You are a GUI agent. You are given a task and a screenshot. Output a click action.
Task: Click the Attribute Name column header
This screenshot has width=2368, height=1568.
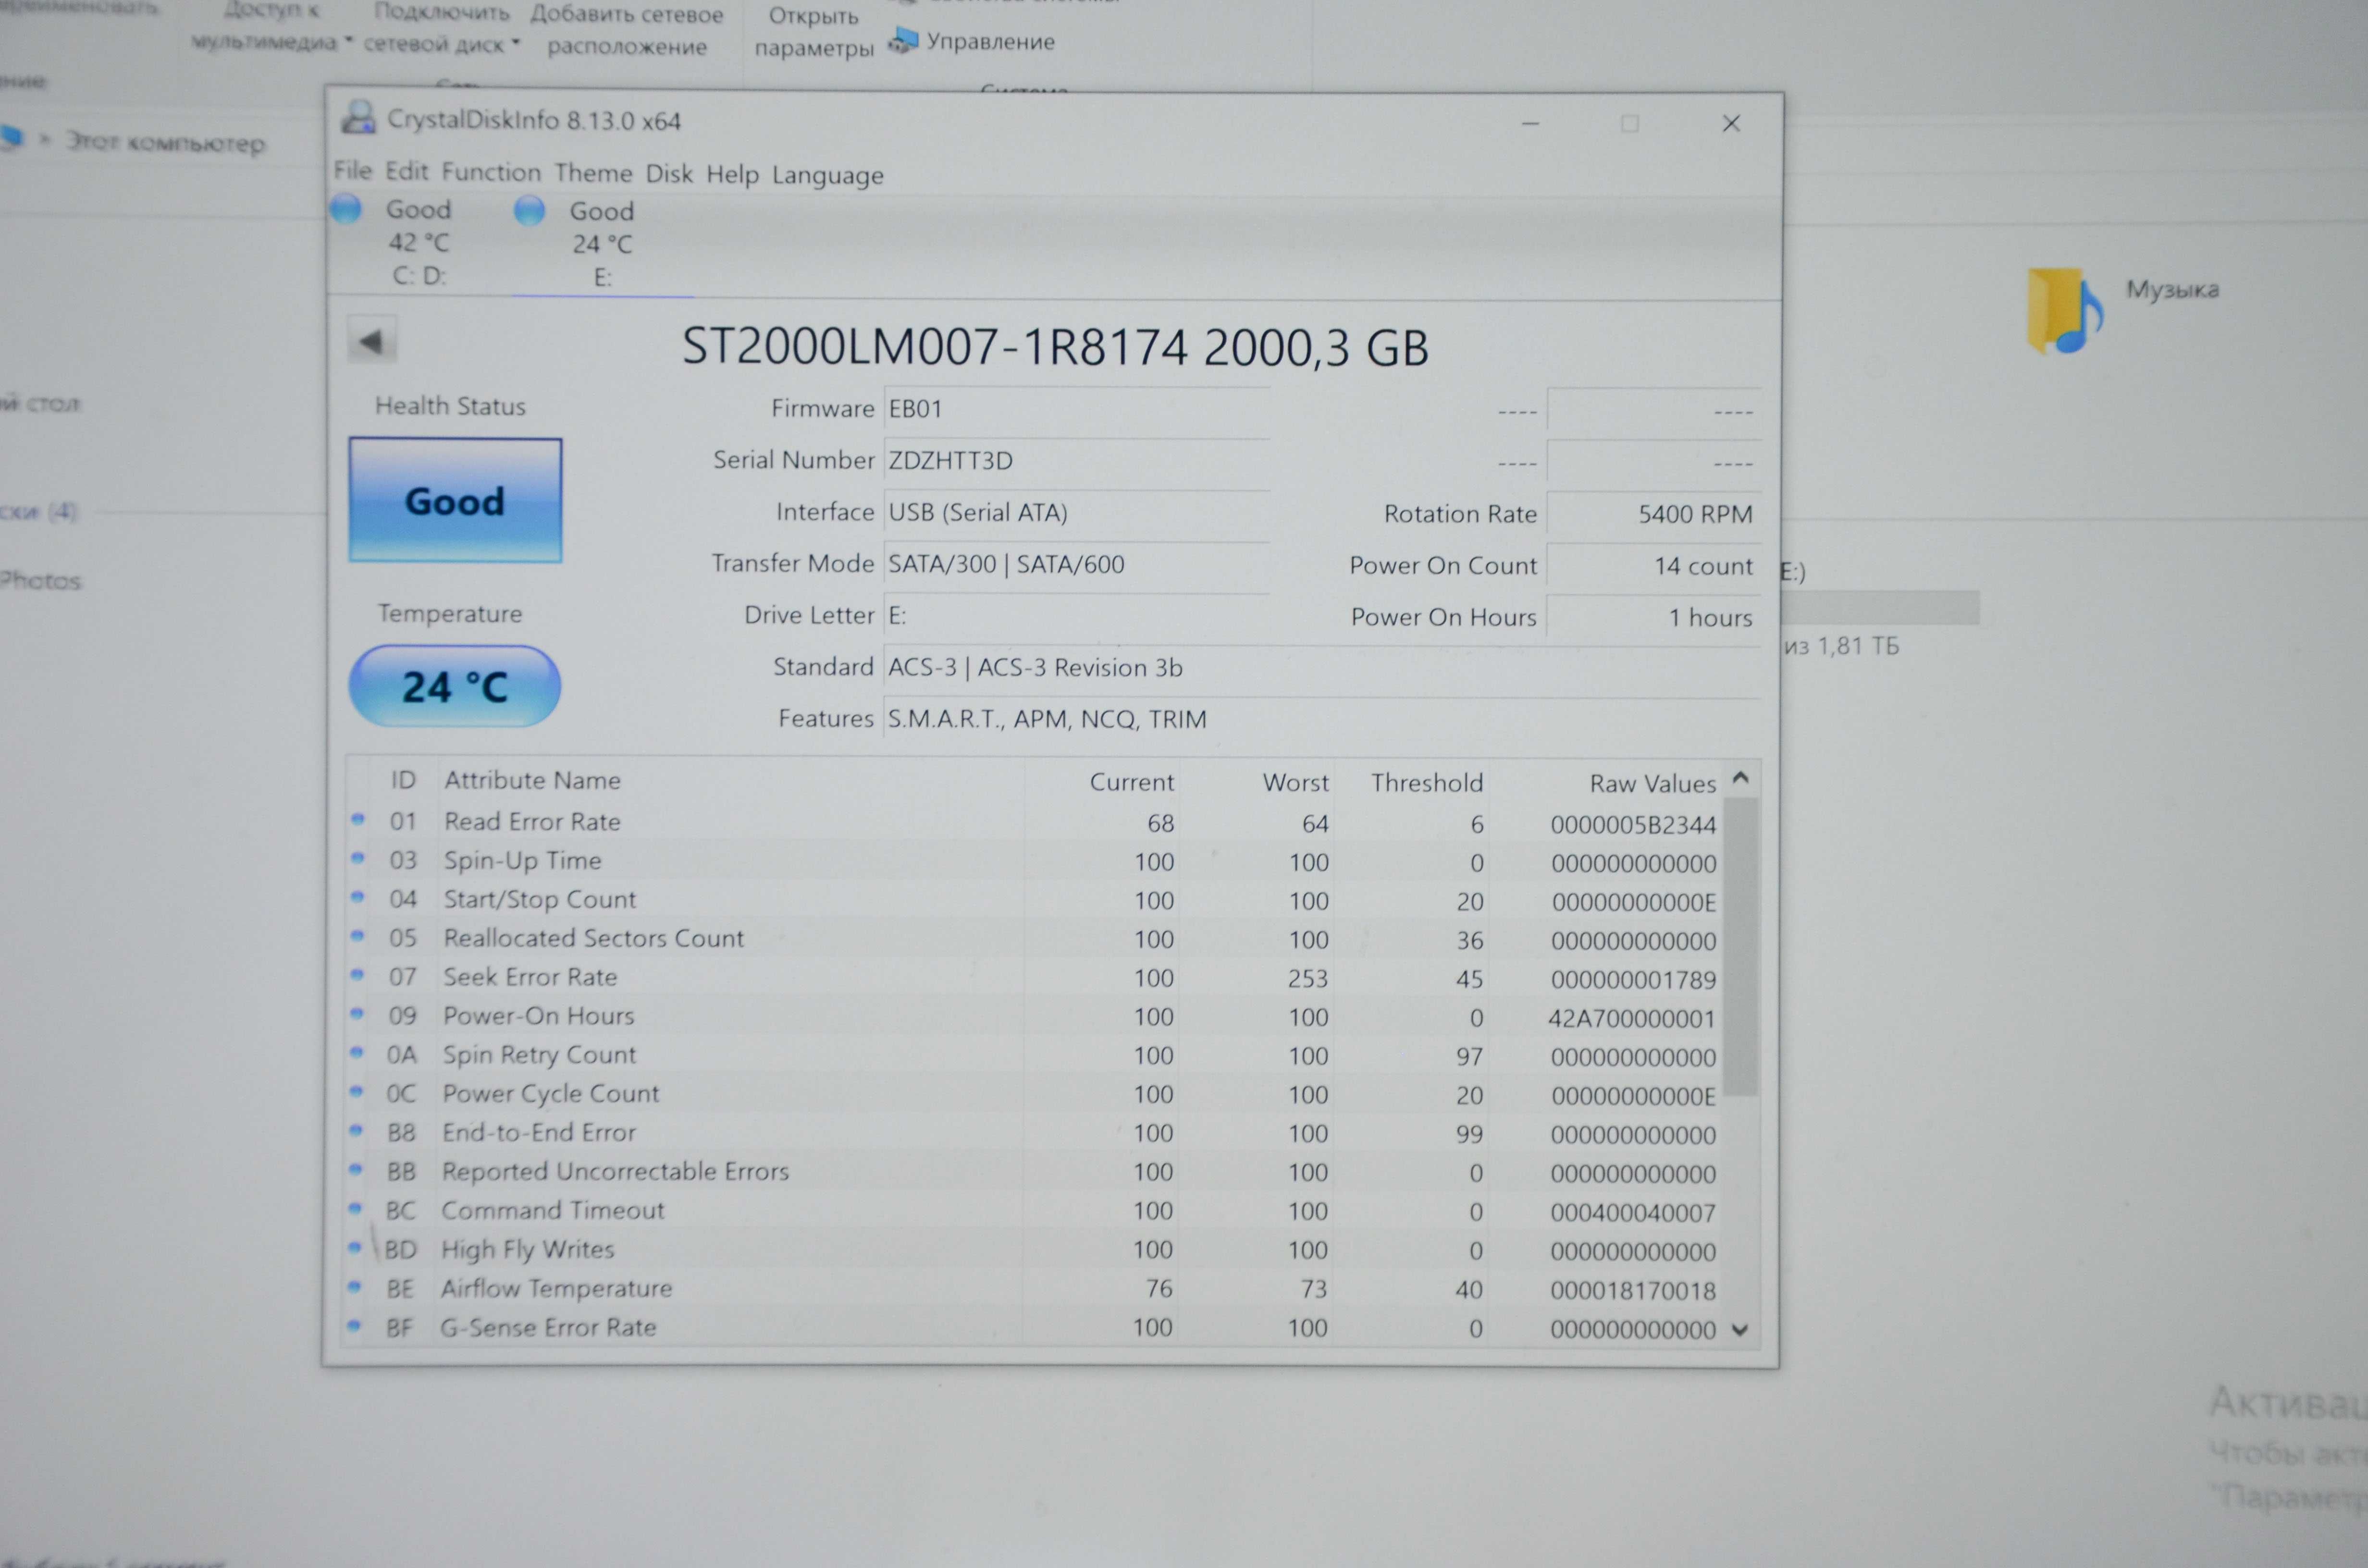click(533, 780)
